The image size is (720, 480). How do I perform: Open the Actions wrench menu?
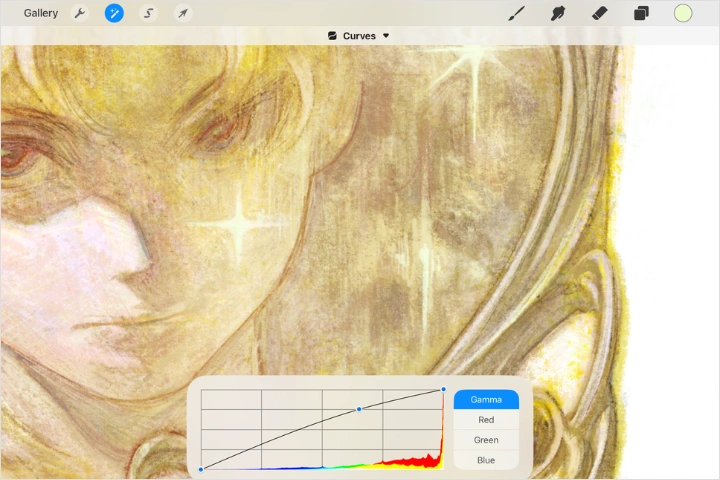coord(80,13)
